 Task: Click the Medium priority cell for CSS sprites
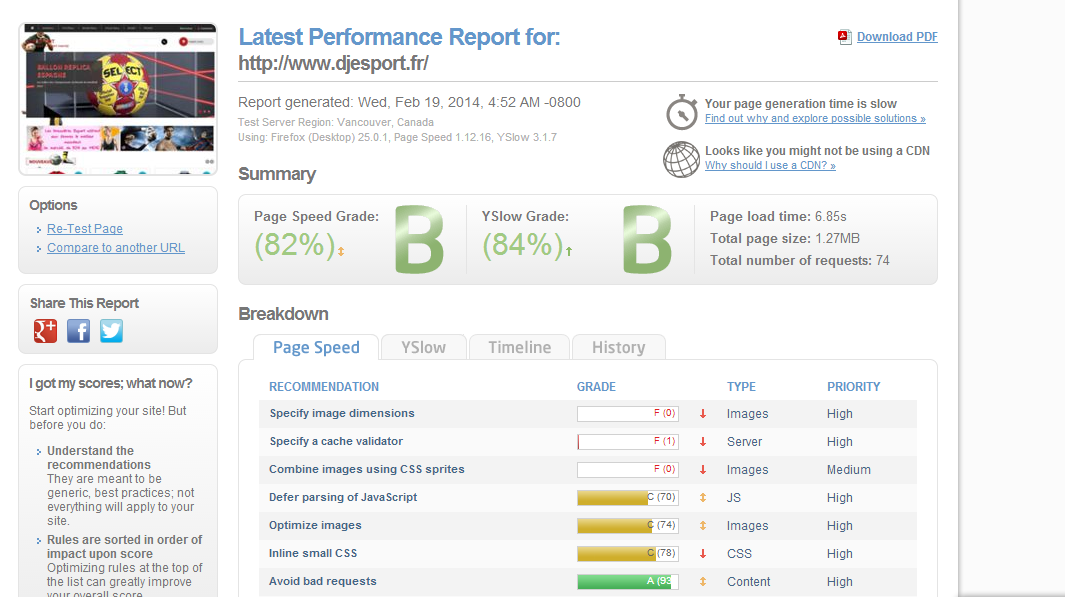pyautogui.click(x=848, y=469)
